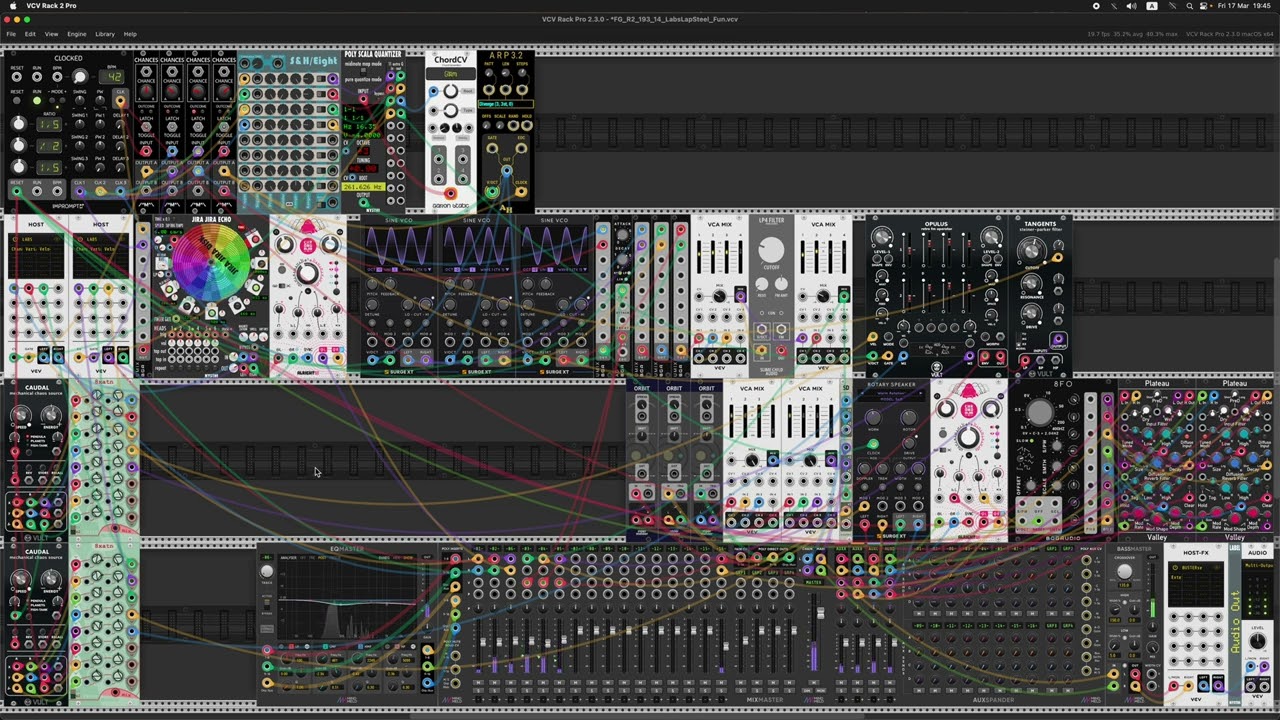This screenshot has width=1280, height=720.
Task: Click the Rotary Speaker HORN knob
Action: (873, 418)
